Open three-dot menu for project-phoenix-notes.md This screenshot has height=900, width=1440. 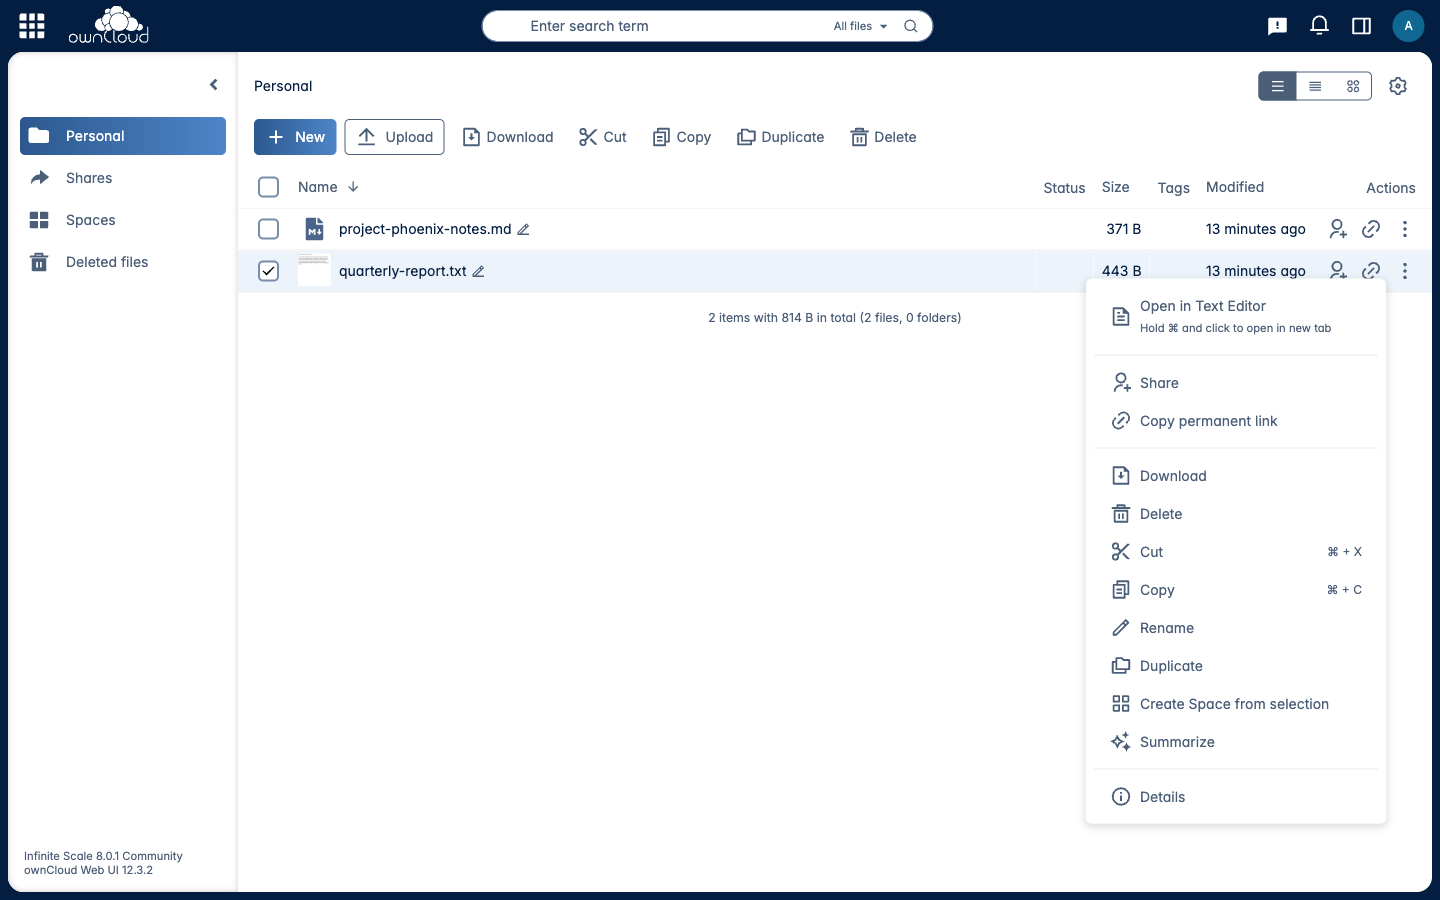click(x=1404, y=229)
